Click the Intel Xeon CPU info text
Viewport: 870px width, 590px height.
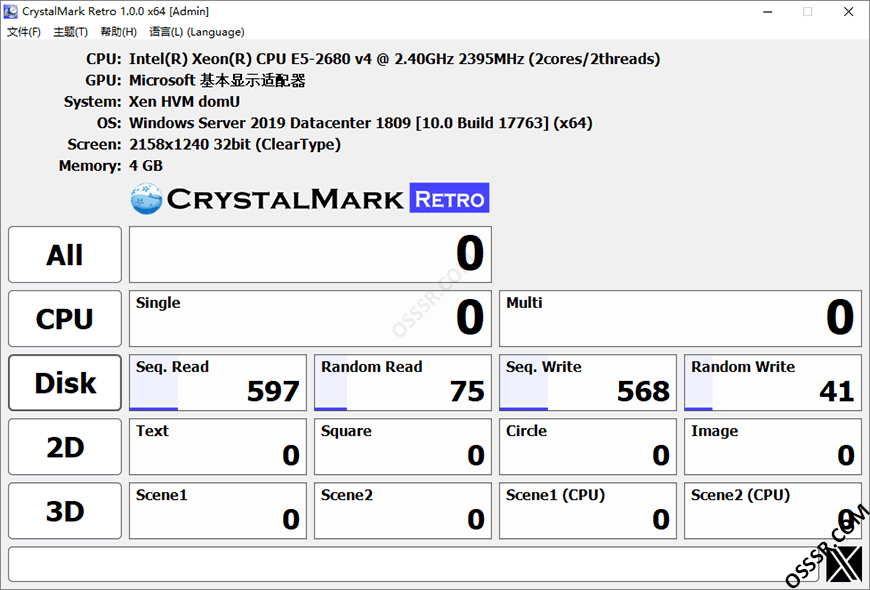(394, 59)
